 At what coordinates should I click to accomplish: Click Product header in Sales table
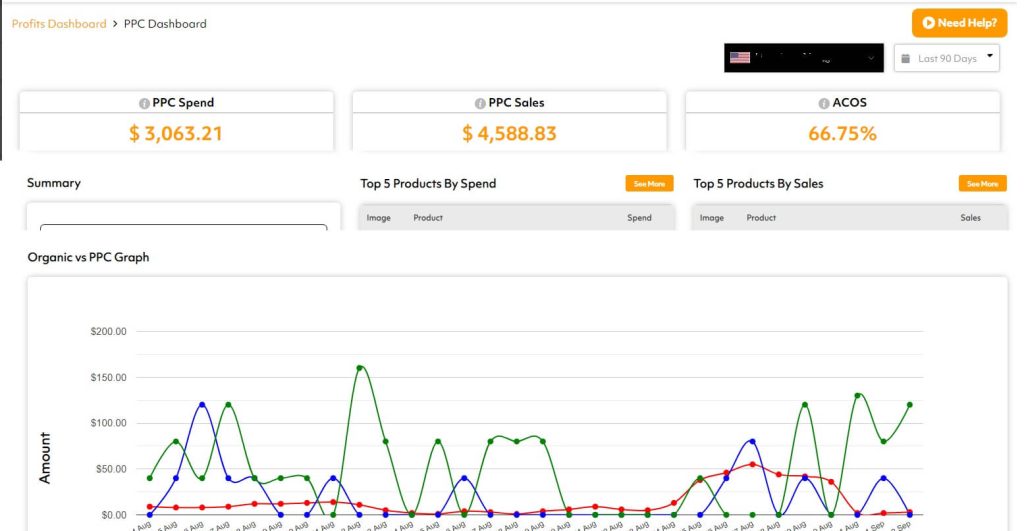pos(761,217)
